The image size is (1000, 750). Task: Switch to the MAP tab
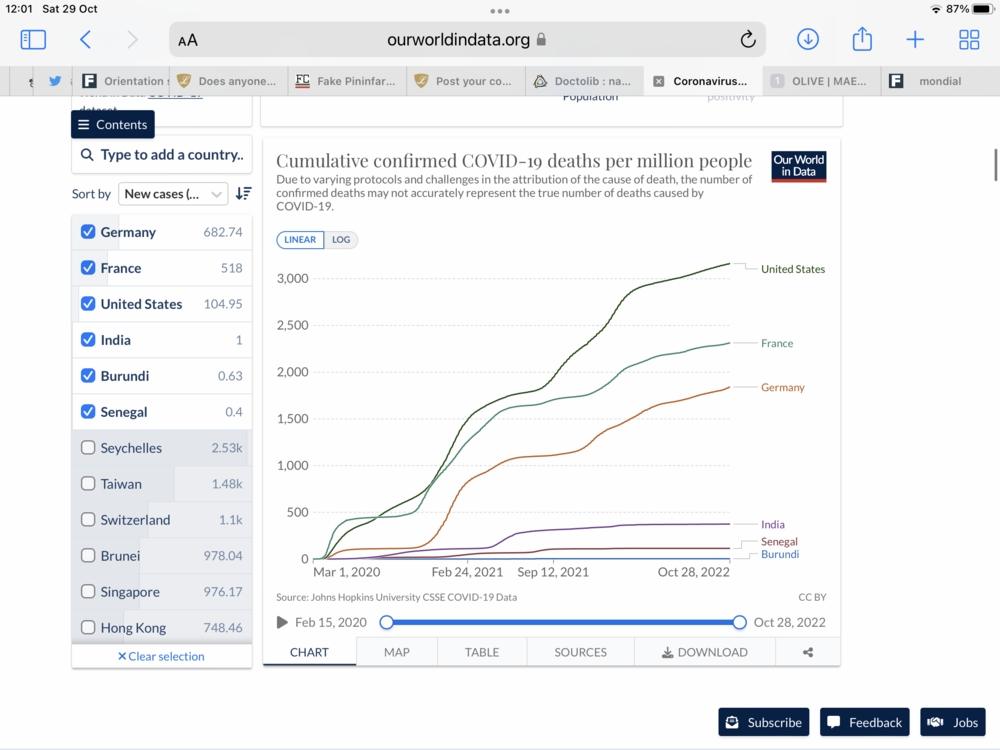[x=397, y=652]
